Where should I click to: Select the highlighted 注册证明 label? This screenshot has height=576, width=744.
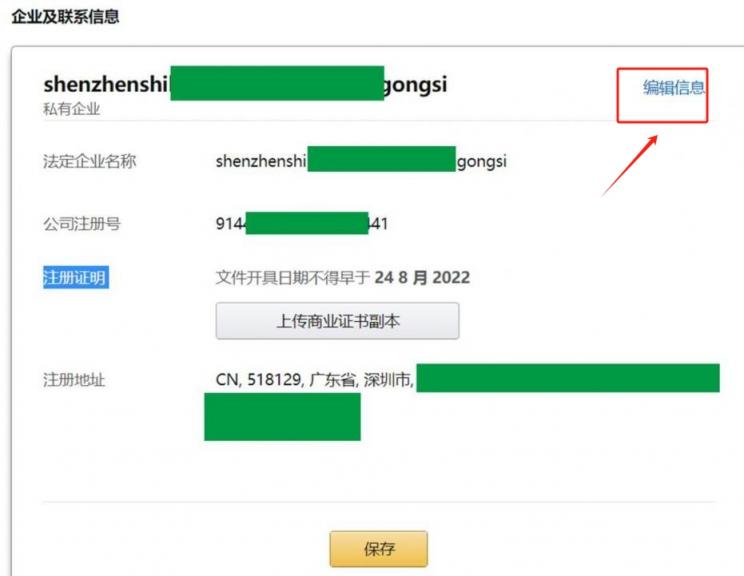coord(75,277)
